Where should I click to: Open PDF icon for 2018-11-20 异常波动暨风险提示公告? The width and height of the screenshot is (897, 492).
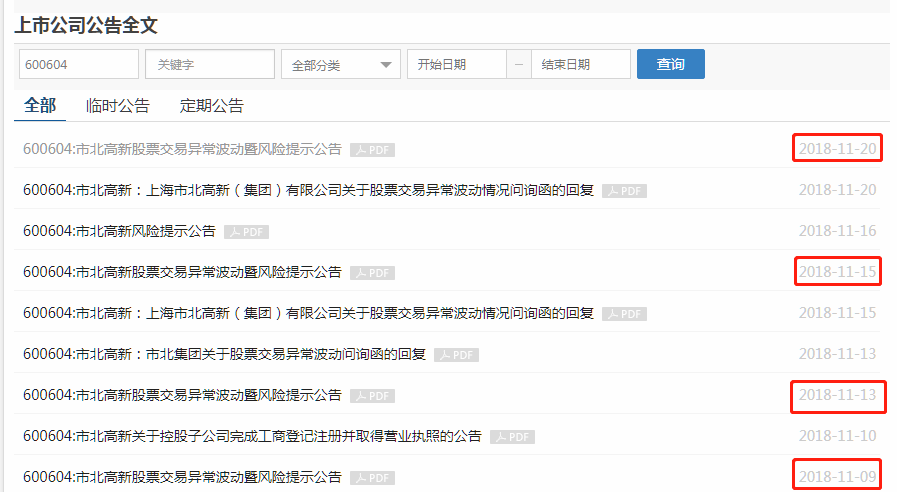(x=372, y=150)
